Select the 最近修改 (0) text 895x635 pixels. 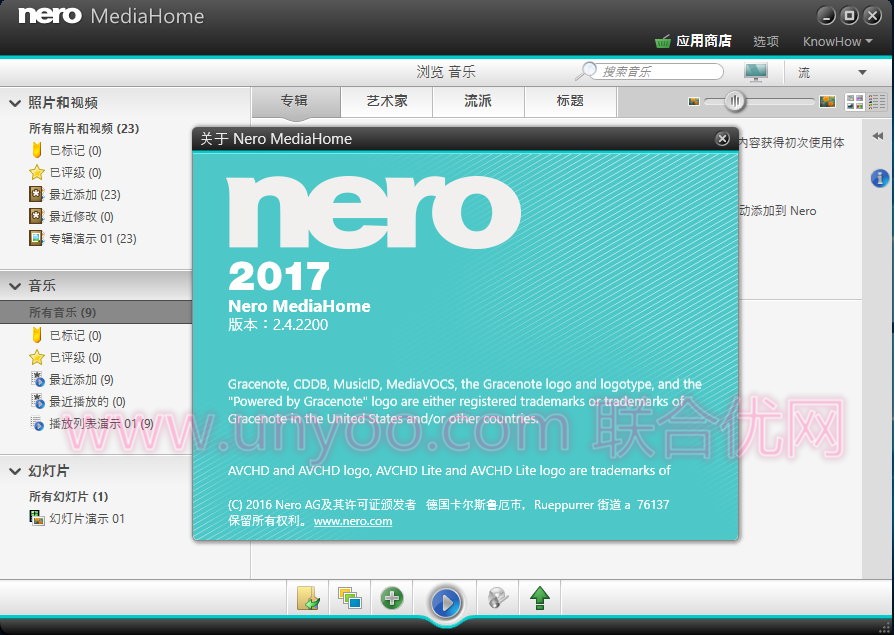(x=81, y=216)
